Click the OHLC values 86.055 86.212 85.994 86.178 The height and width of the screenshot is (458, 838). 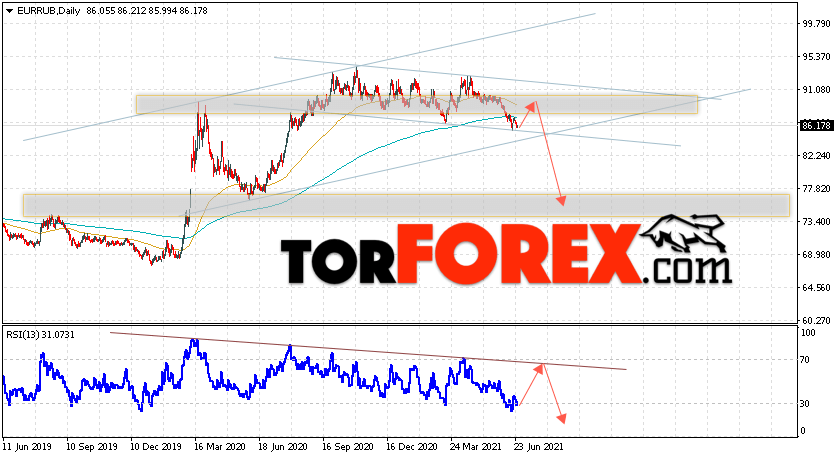tap(147, 11)
